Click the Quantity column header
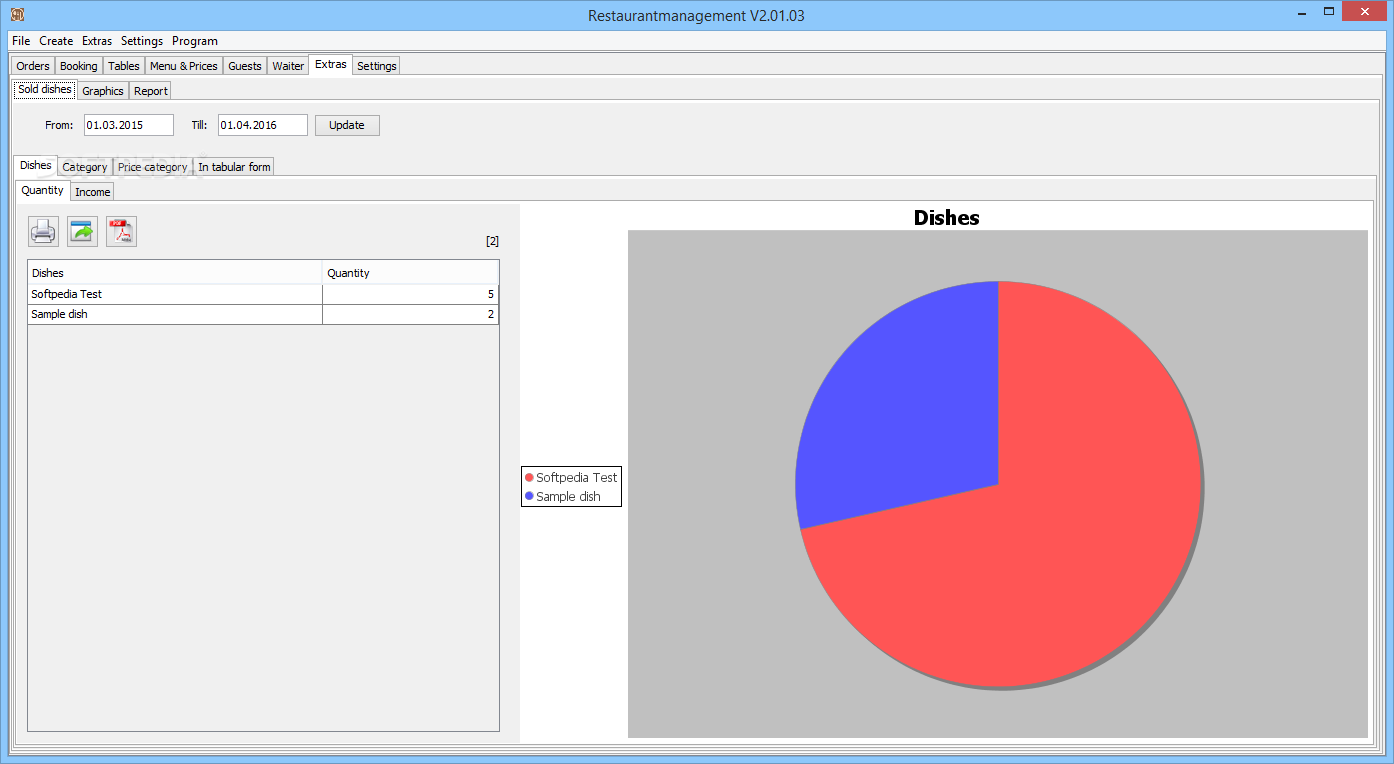The width and height of the screenshot is (1394, 764). 410,273
